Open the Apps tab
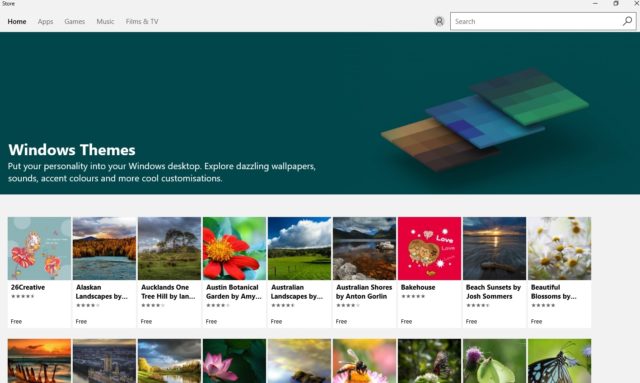The image size is (640, 383). click(45, 21)
